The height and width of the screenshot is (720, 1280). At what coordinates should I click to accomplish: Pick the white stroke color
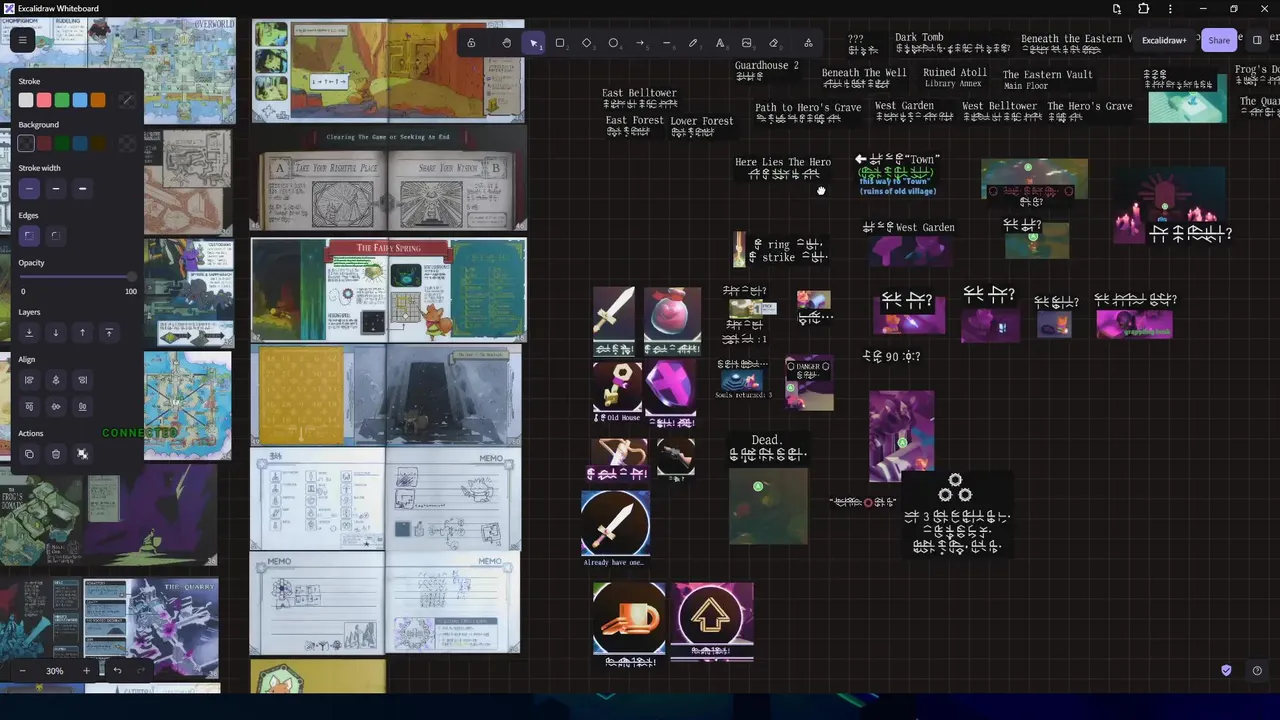point(26,100)
